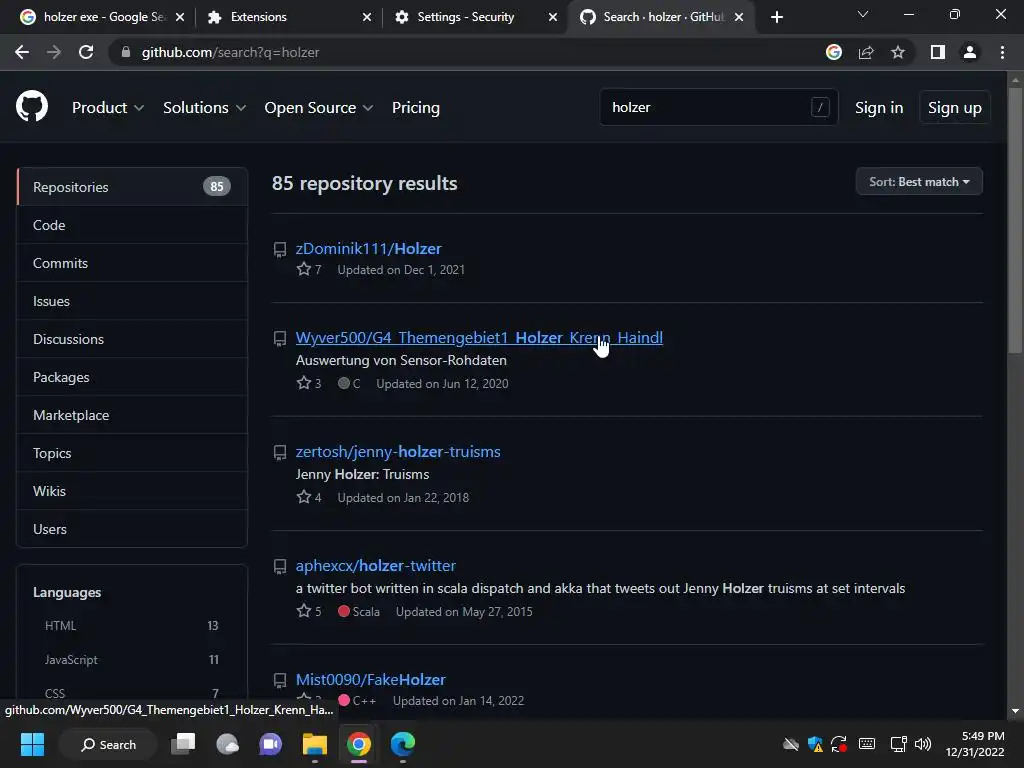Open Mist0090/FakeHolzer repository
This screenshot has height=768, width=1024.
click(x=370, y=679)
